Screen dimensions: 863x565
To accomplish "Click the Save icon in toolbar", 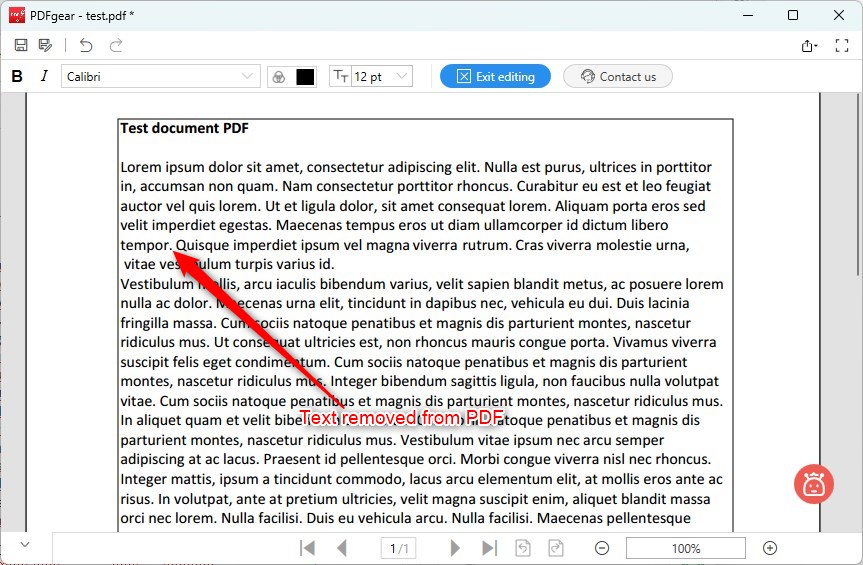I will tap(21, 45).
